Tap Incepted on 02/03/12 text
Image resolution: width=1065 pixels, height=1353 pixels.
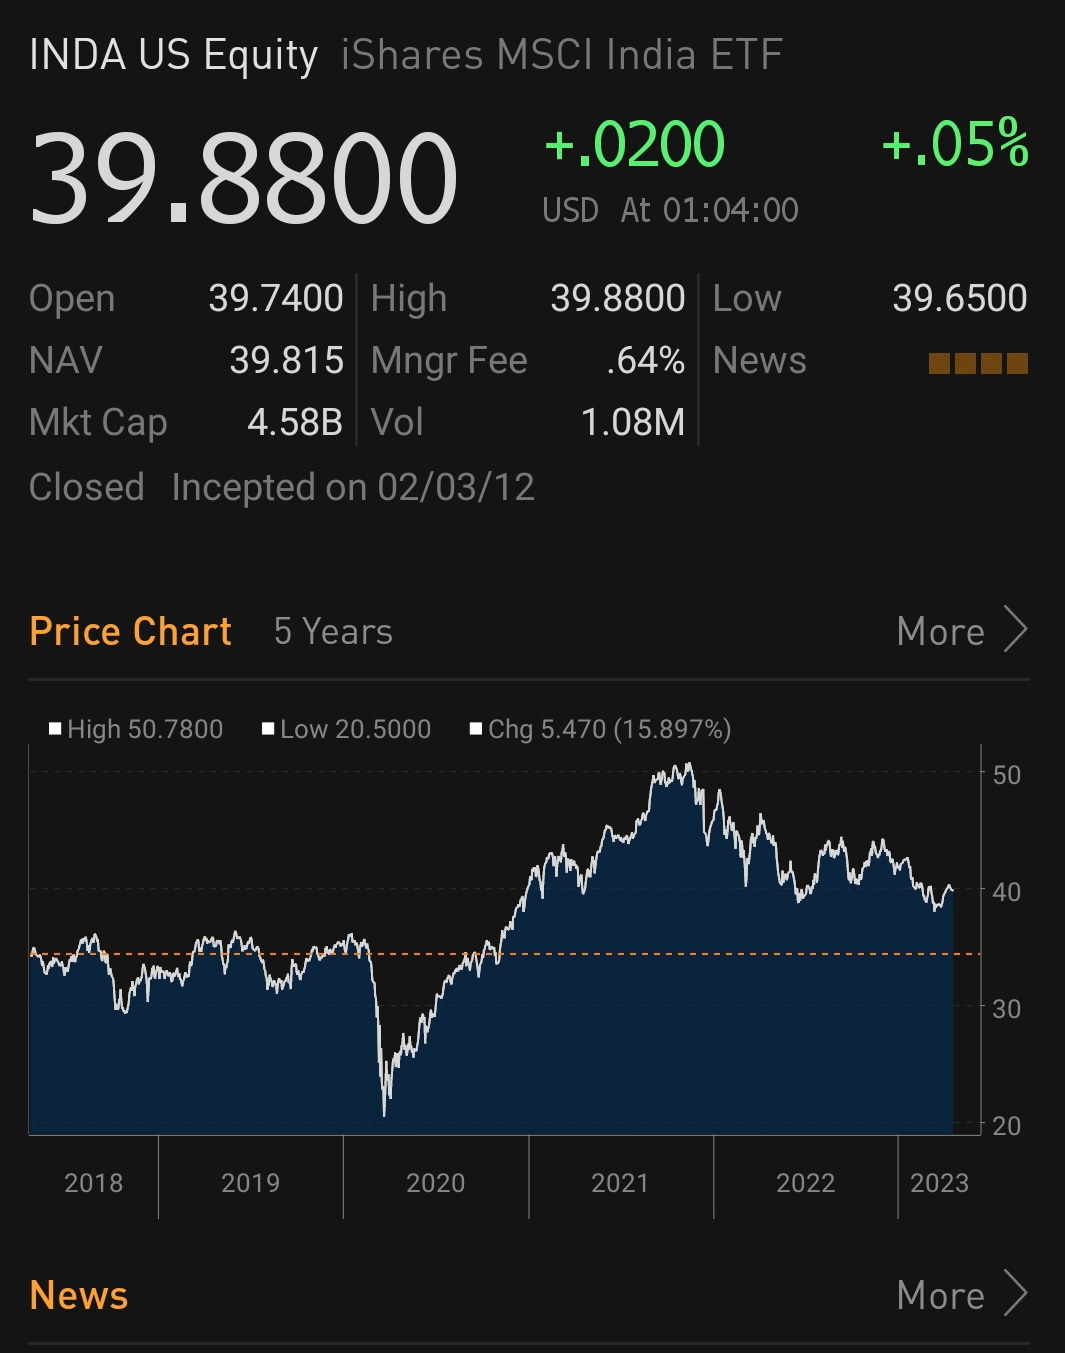coord(353,487)
